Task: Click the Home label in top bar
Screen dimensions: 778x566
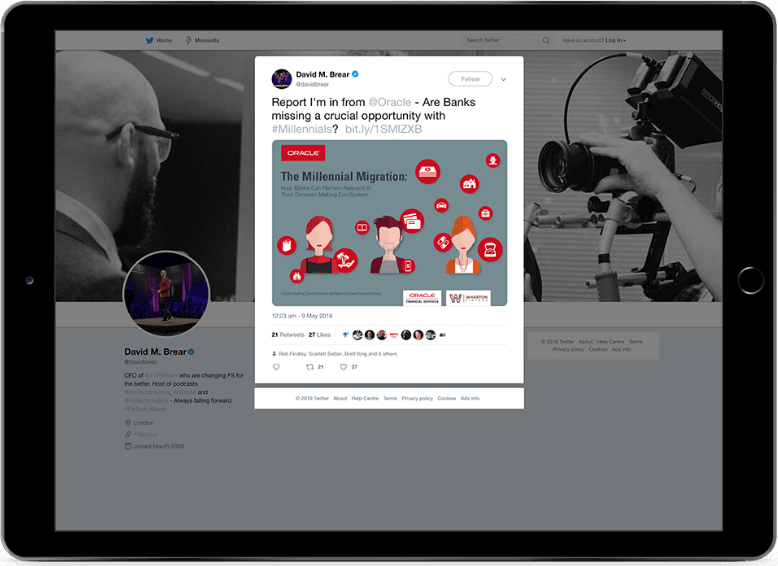Action: point(164,40)
